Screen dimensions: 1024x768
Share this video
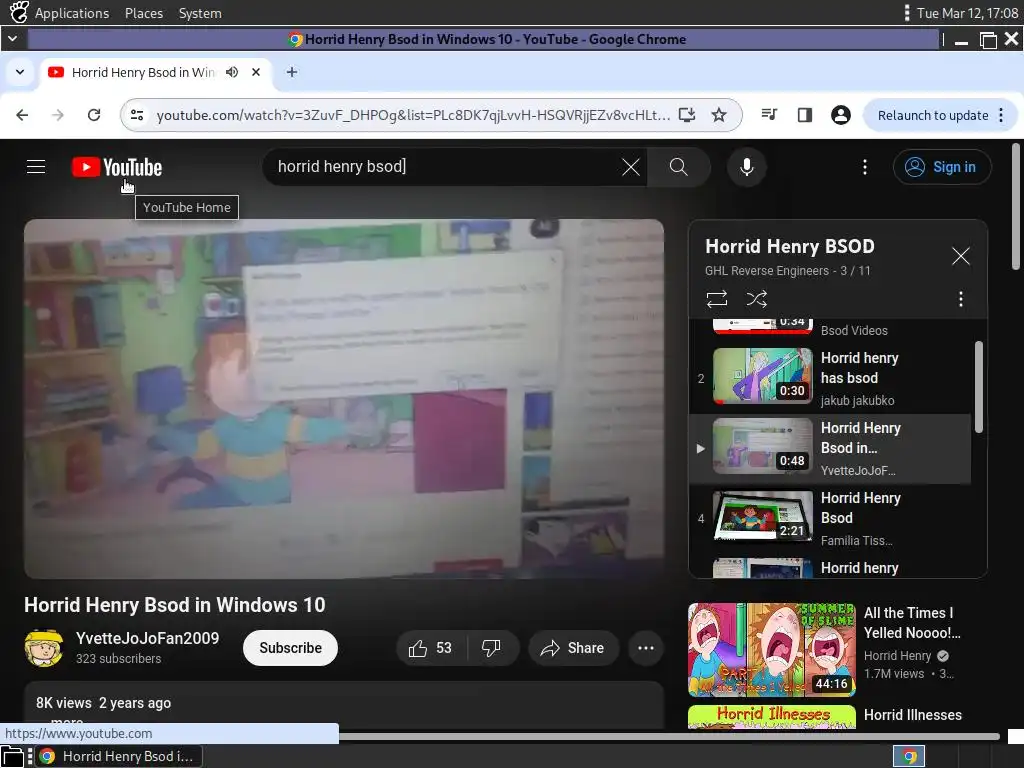(x=573, y=648)
